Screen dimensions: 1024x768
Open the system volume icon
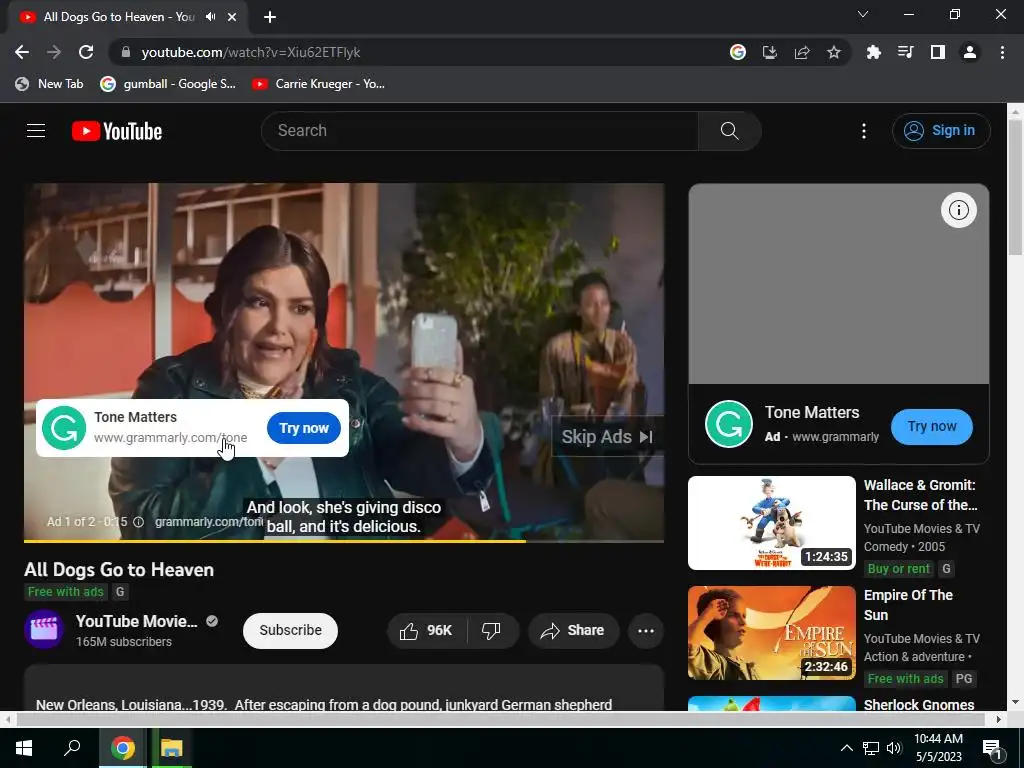click(894, 748)
